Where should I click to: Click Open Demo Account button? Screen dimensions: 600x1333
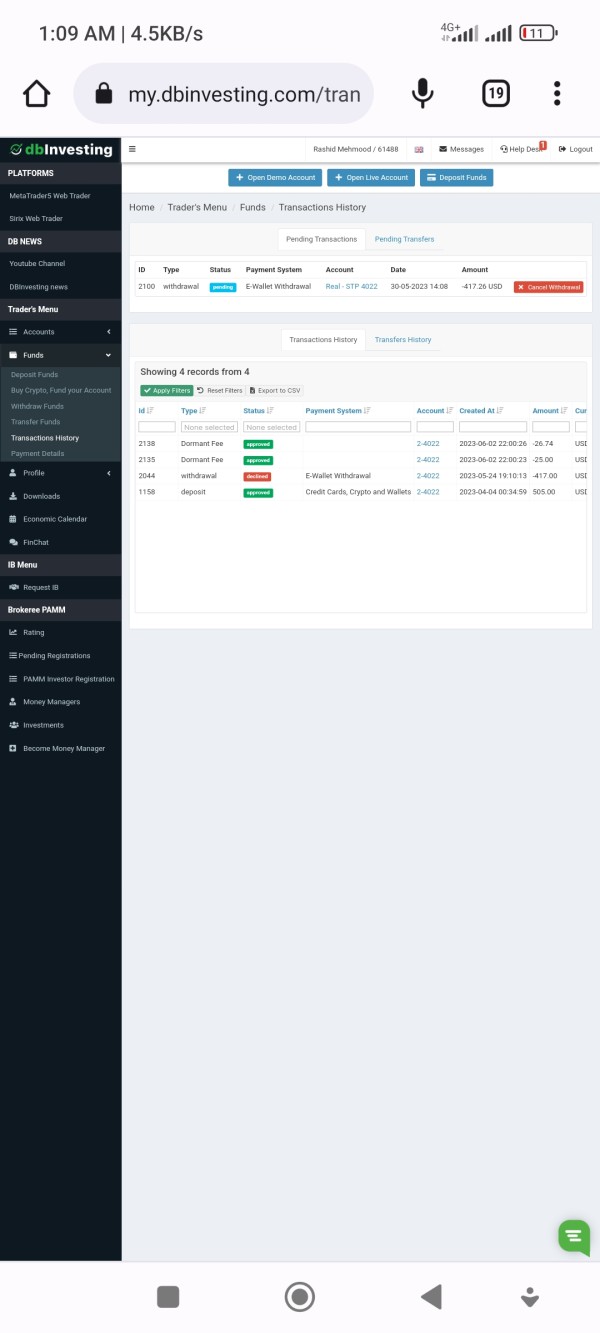(x=275, y=177)
